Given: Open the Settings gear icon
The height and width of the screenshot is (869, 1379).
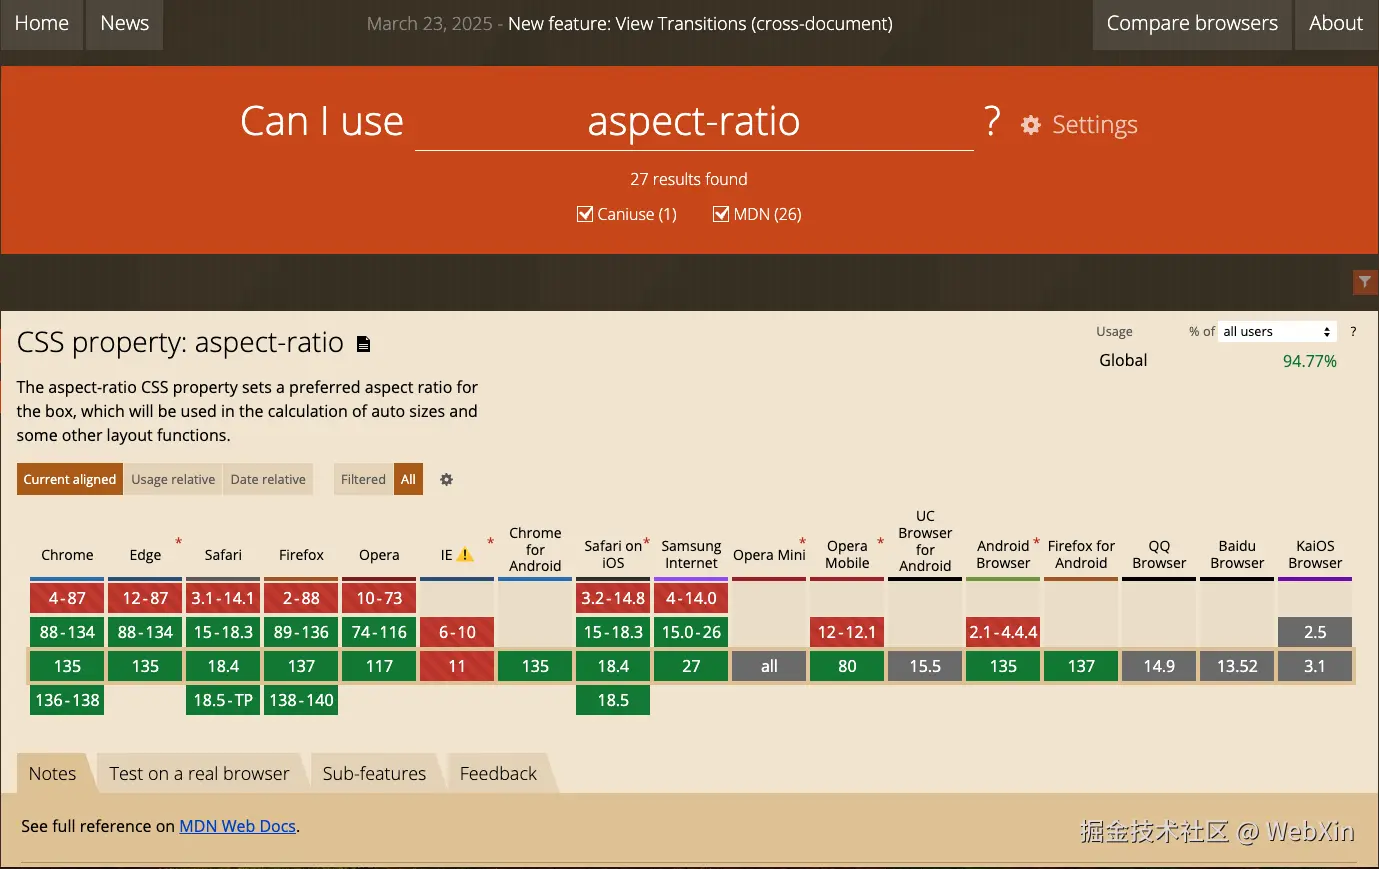Looking at the screenshot, I should [1030, 125].
